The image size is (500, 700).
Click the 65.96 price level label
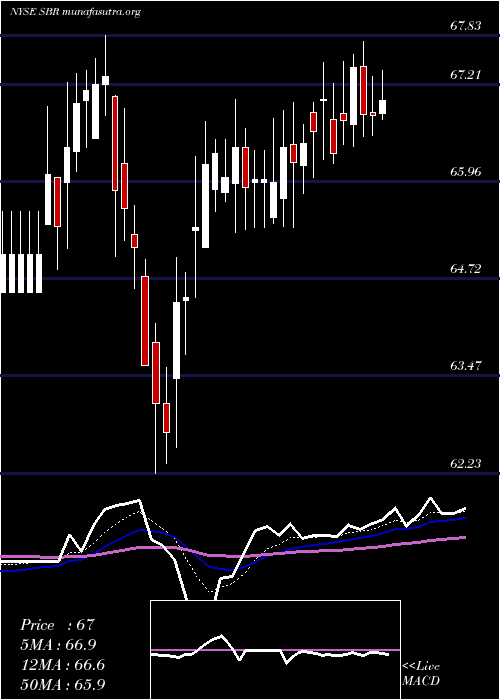click(466, 171)
